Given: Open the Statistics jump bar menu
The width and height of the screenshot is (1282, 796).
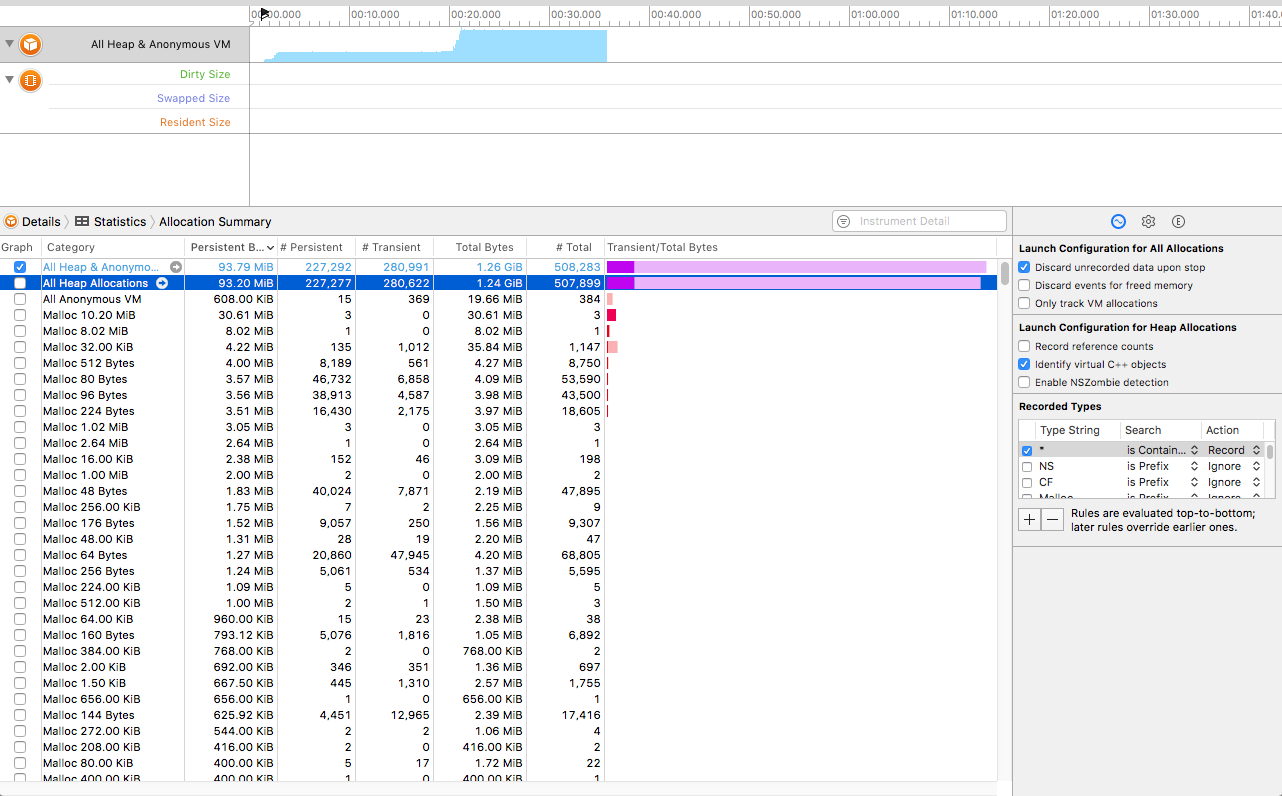Looking at the screenshot, I should click(120, 222).
